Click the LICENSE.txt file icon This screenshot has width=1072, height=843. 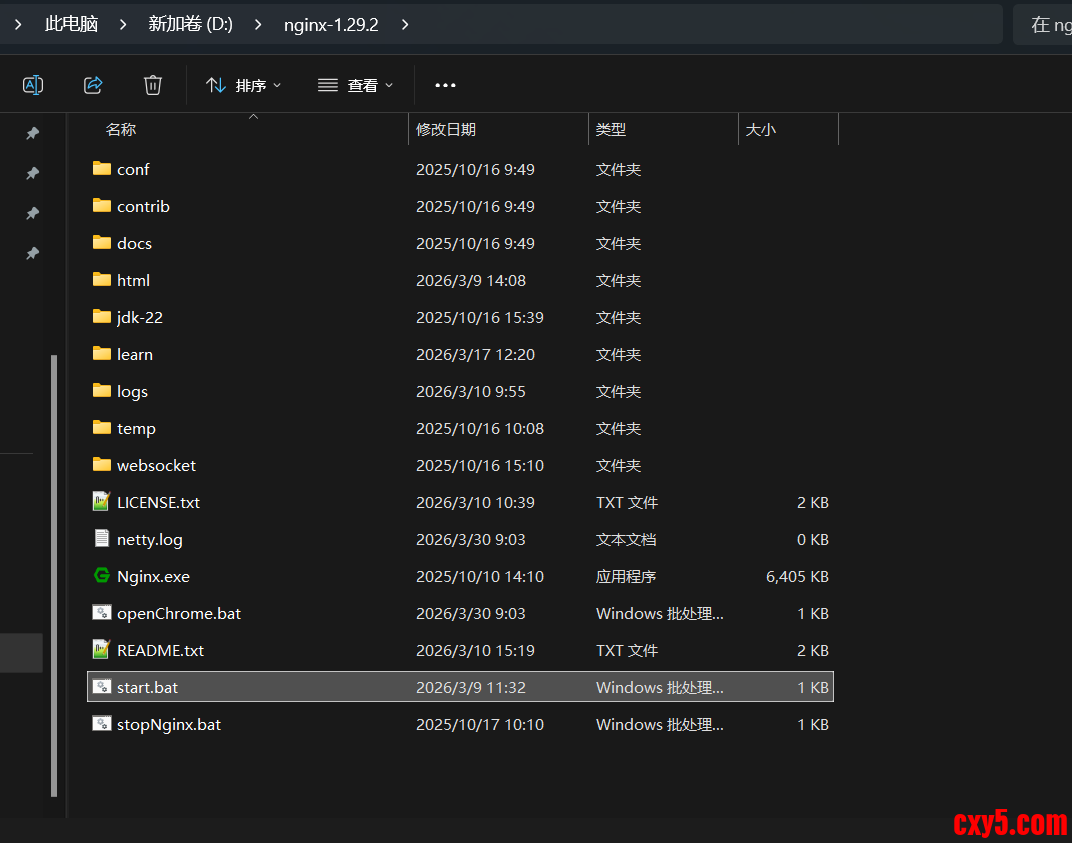pos(101,502)
